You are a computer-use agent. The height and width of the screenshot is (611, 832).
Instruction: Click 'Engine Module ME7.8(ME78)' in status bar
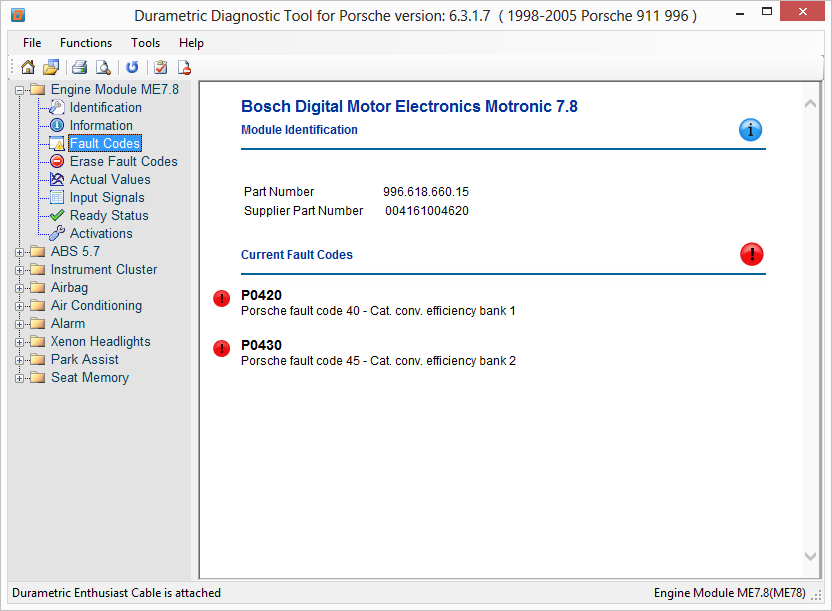[730, 593]
